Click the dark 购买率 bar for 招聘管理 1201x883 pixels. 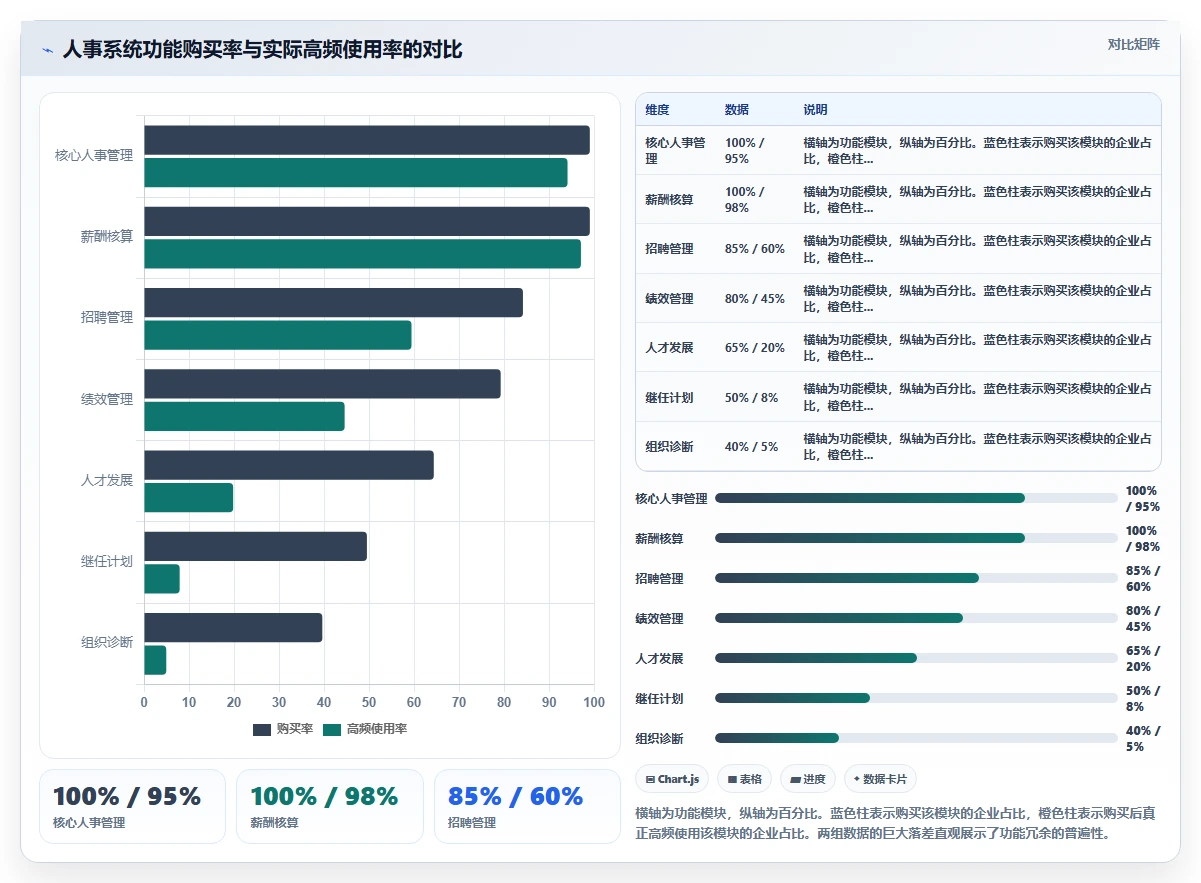[333, 303]
